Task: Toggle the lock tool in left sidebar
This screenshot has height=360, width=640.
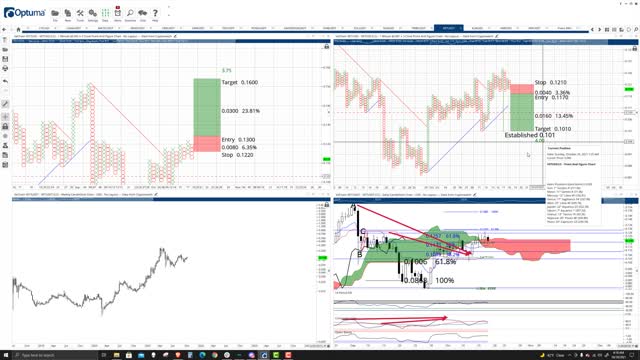Action: coord(5,127)
